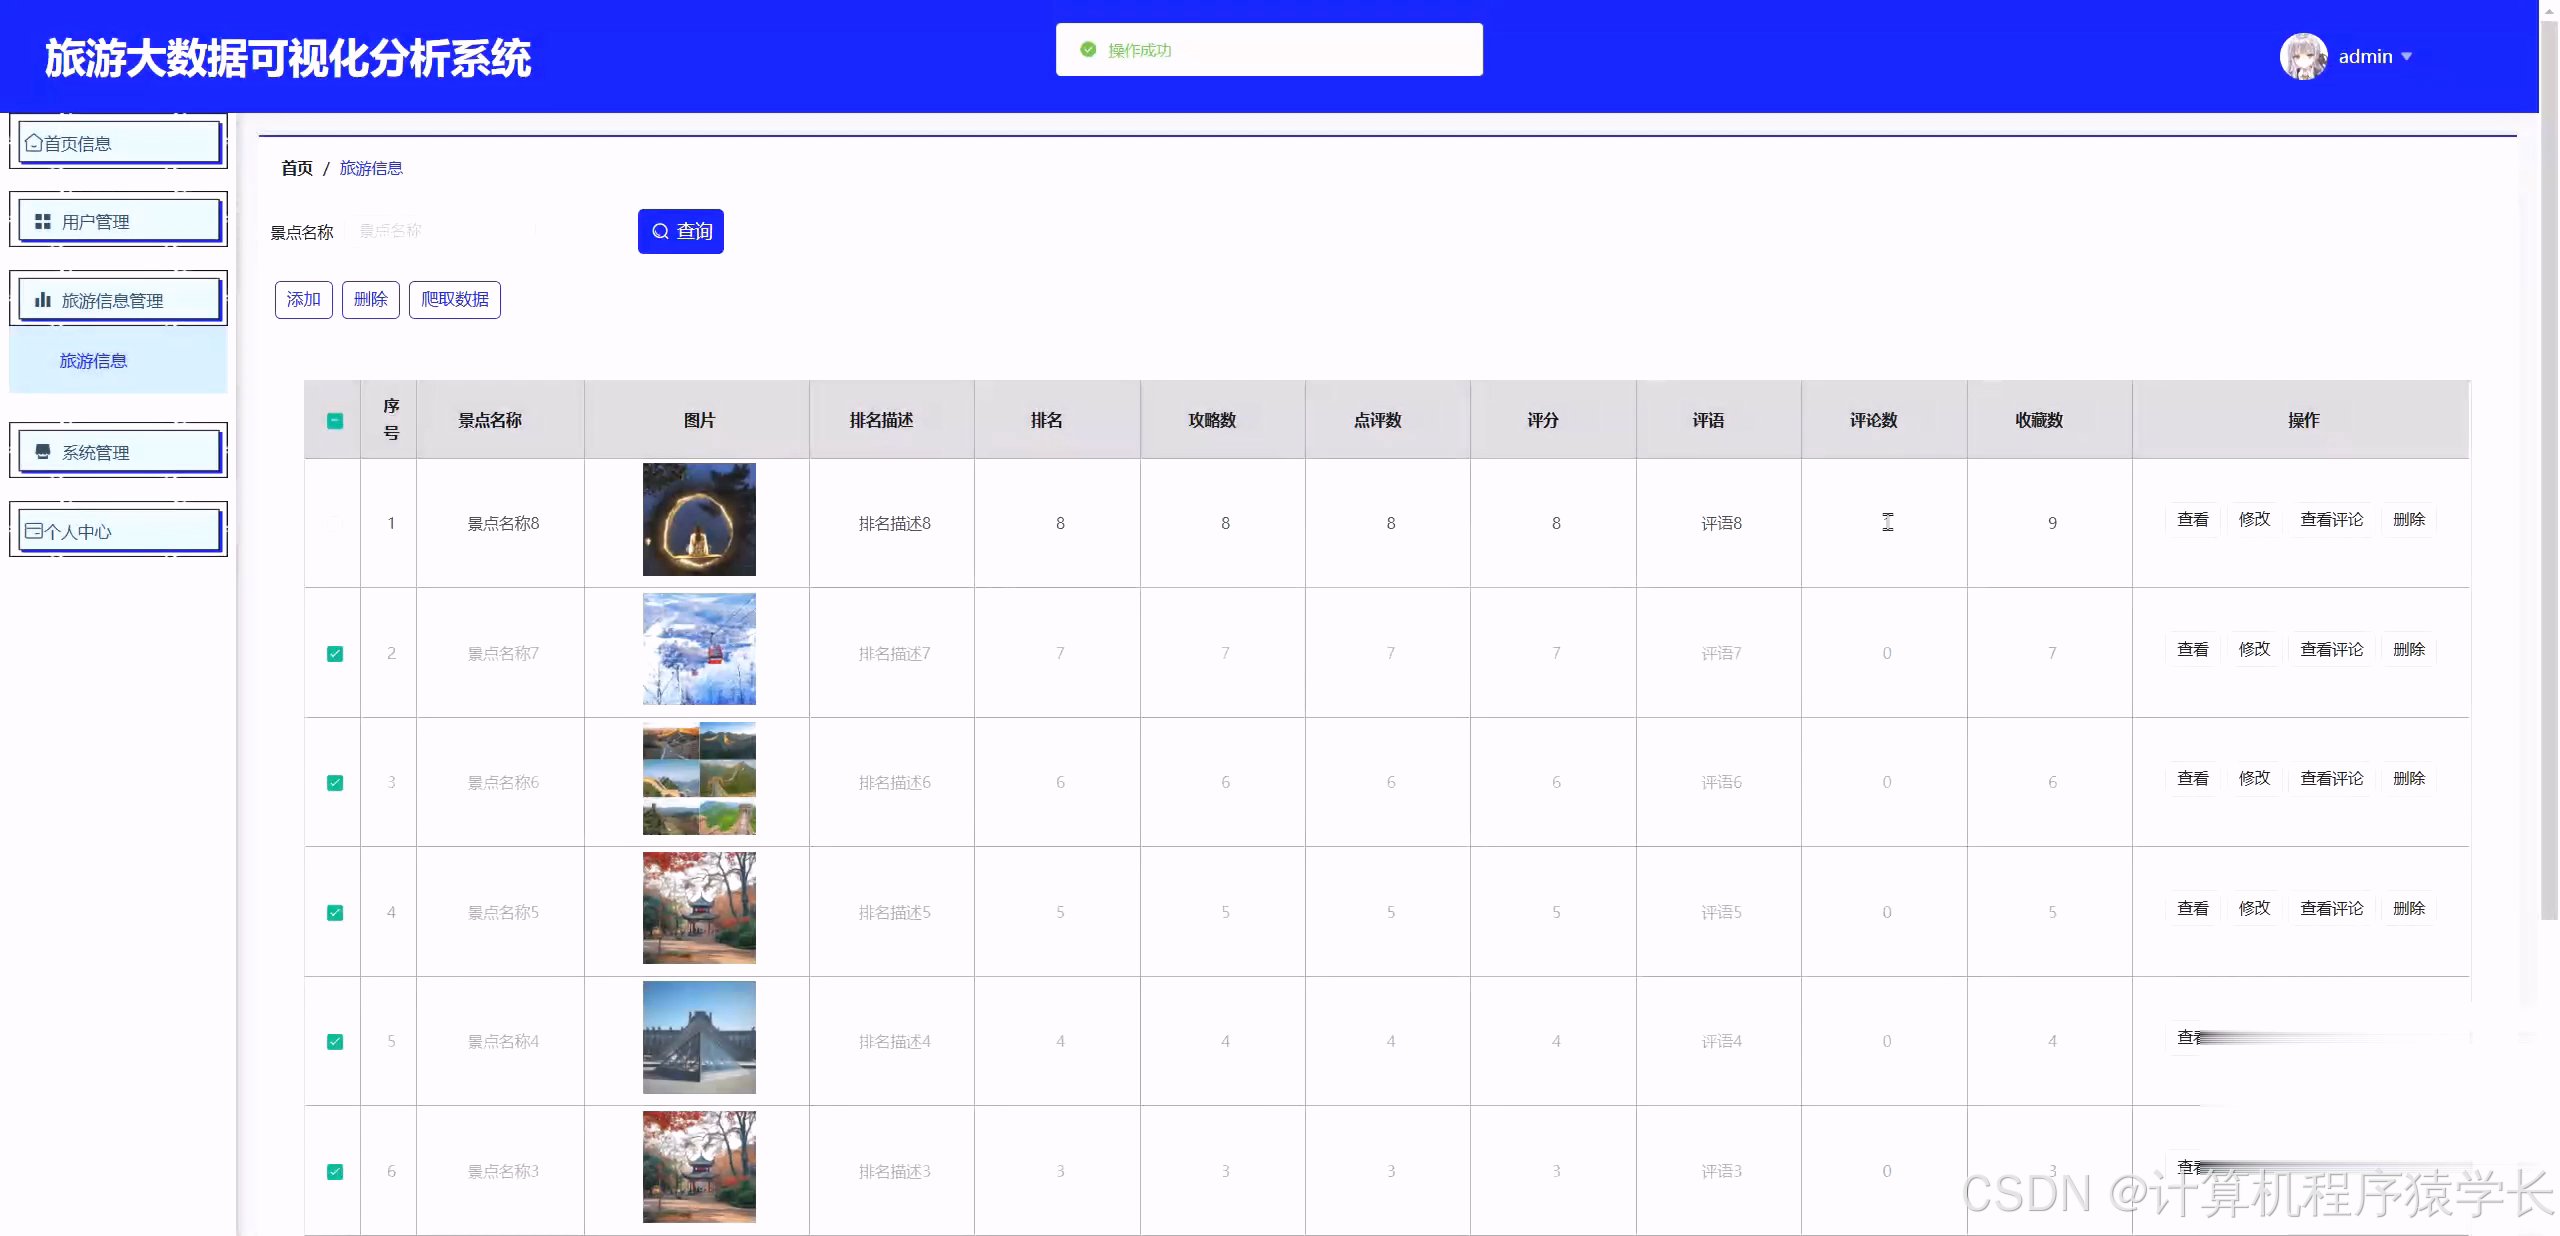The image size is (2560, 1236).
Task: Click the green success icon in the notification
Action: click(x=1088, y=50)
